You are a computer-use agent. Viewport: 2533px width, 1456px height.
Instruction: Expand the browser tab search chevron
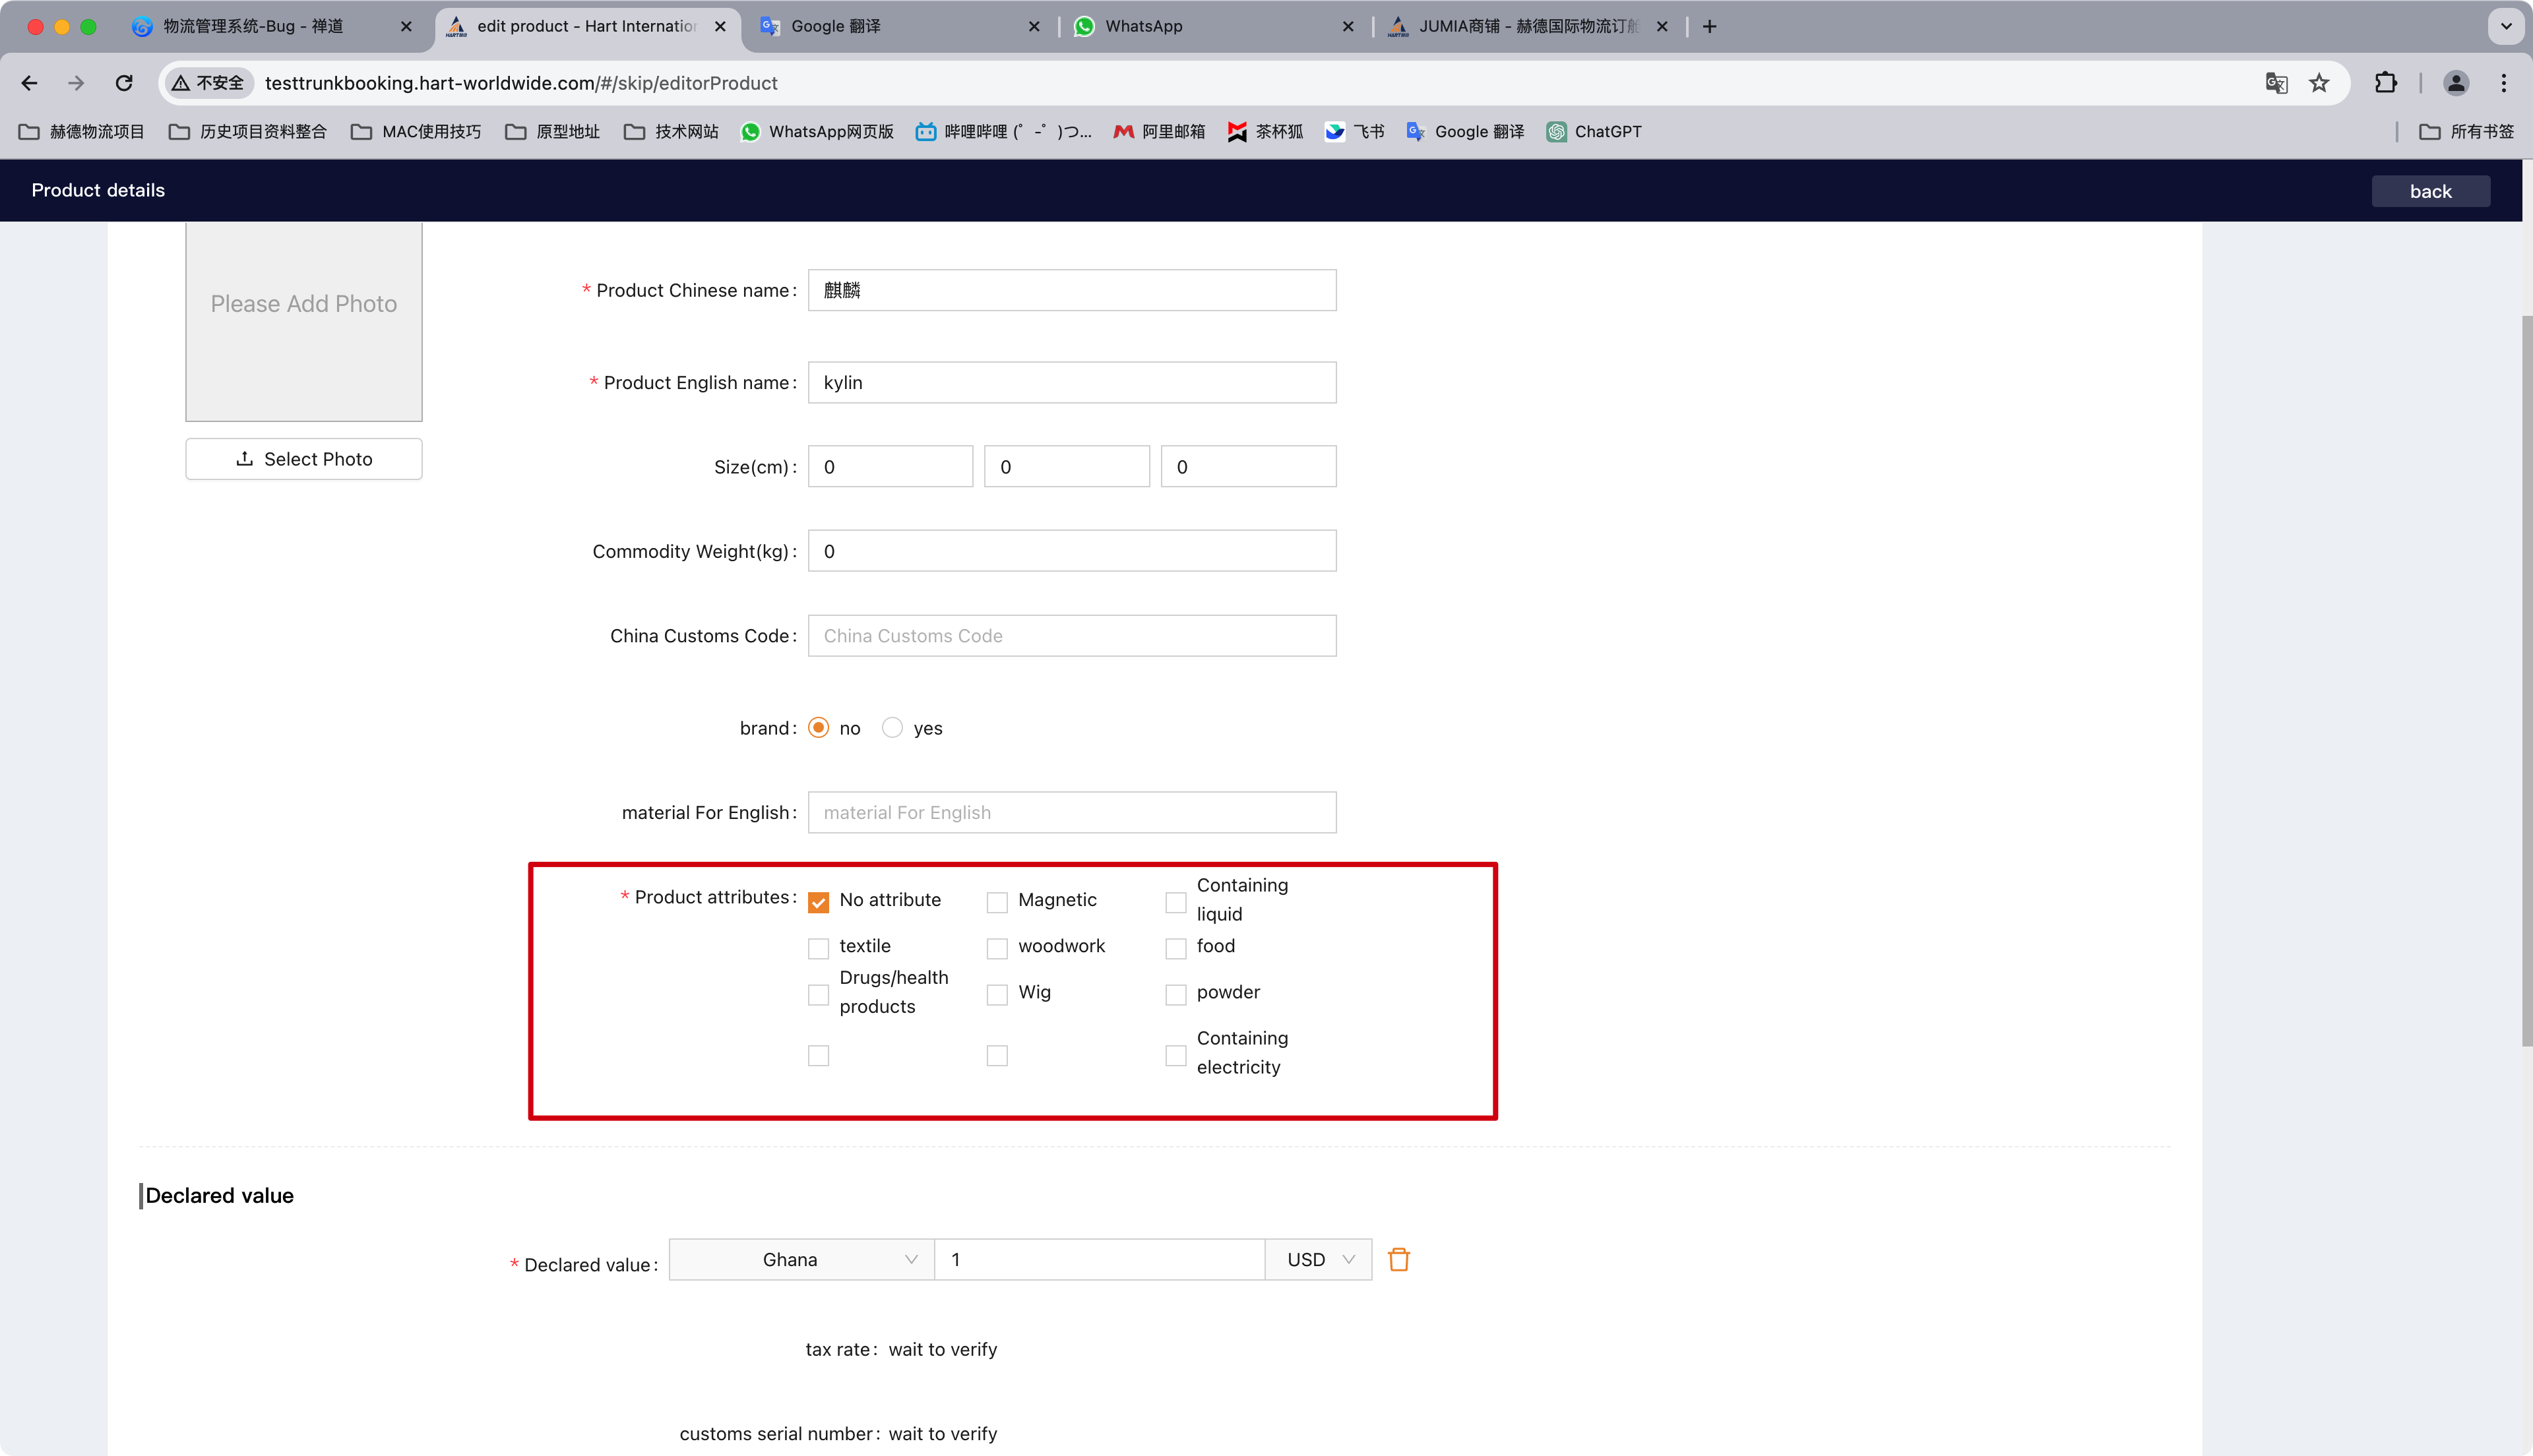point(2505,26)
